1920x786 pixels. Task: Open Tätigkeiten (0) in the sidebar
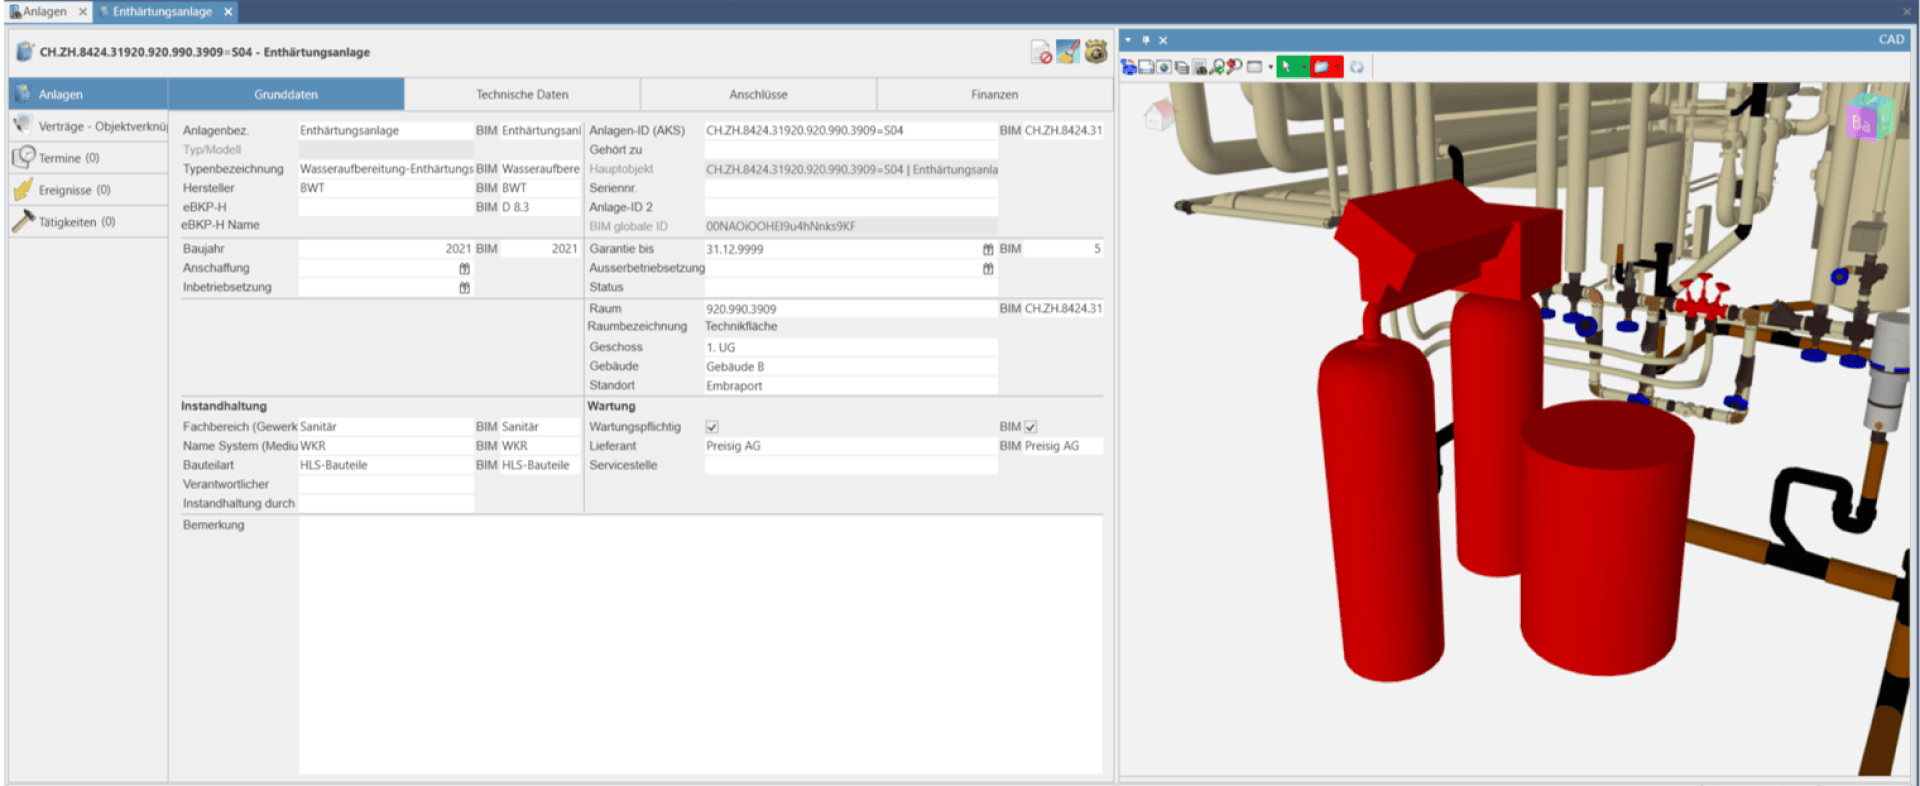coord(88,222)
